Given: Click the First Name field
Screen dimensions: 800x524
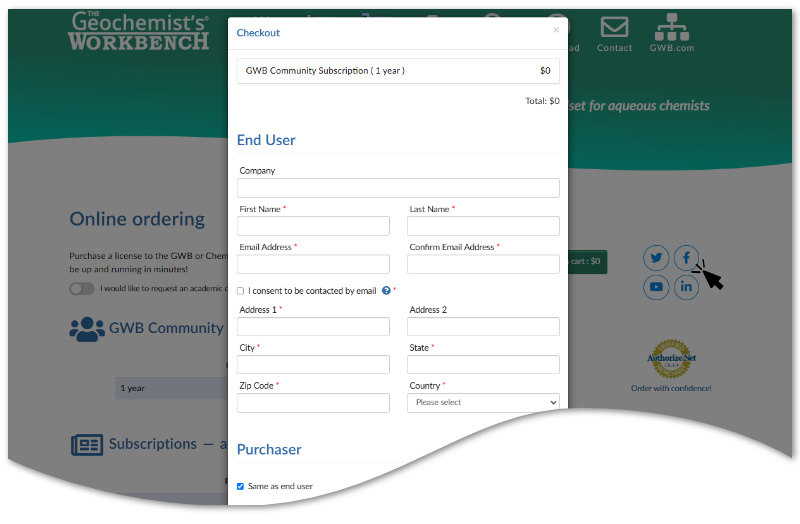Looking at the screenshot, I should tap(313, 226).
